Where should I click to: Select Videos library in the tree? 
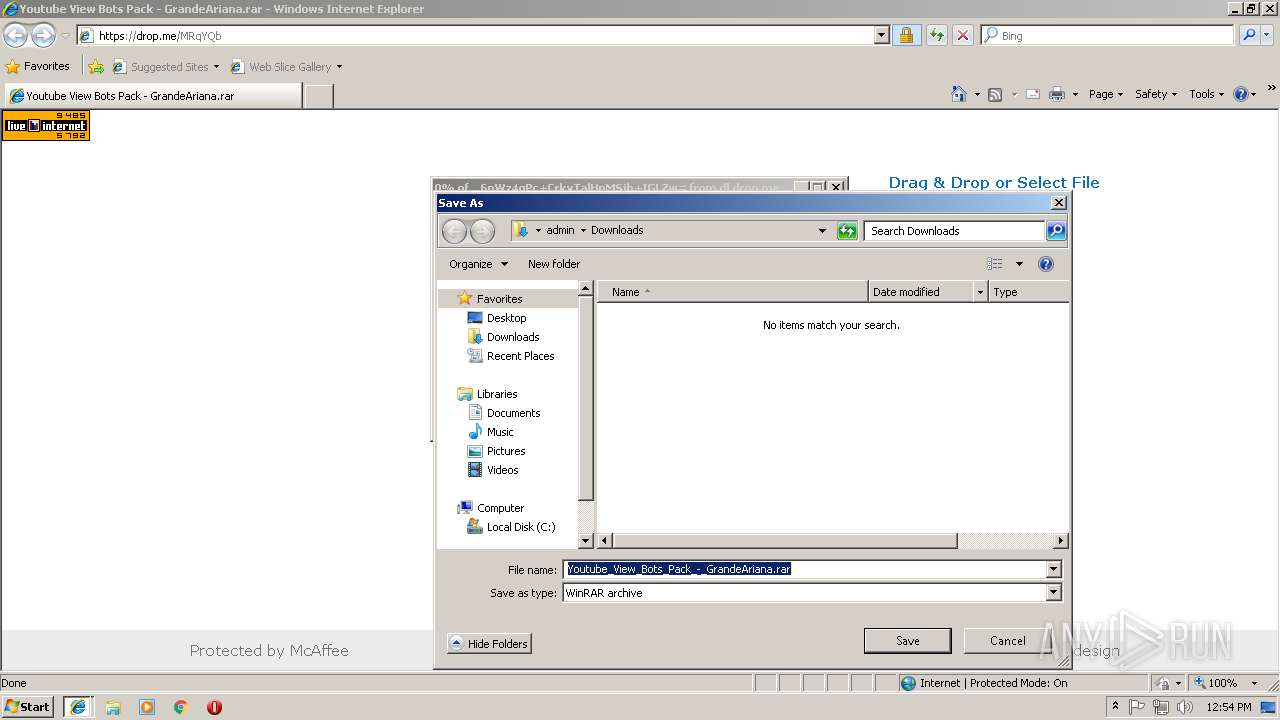coord(502,470)
